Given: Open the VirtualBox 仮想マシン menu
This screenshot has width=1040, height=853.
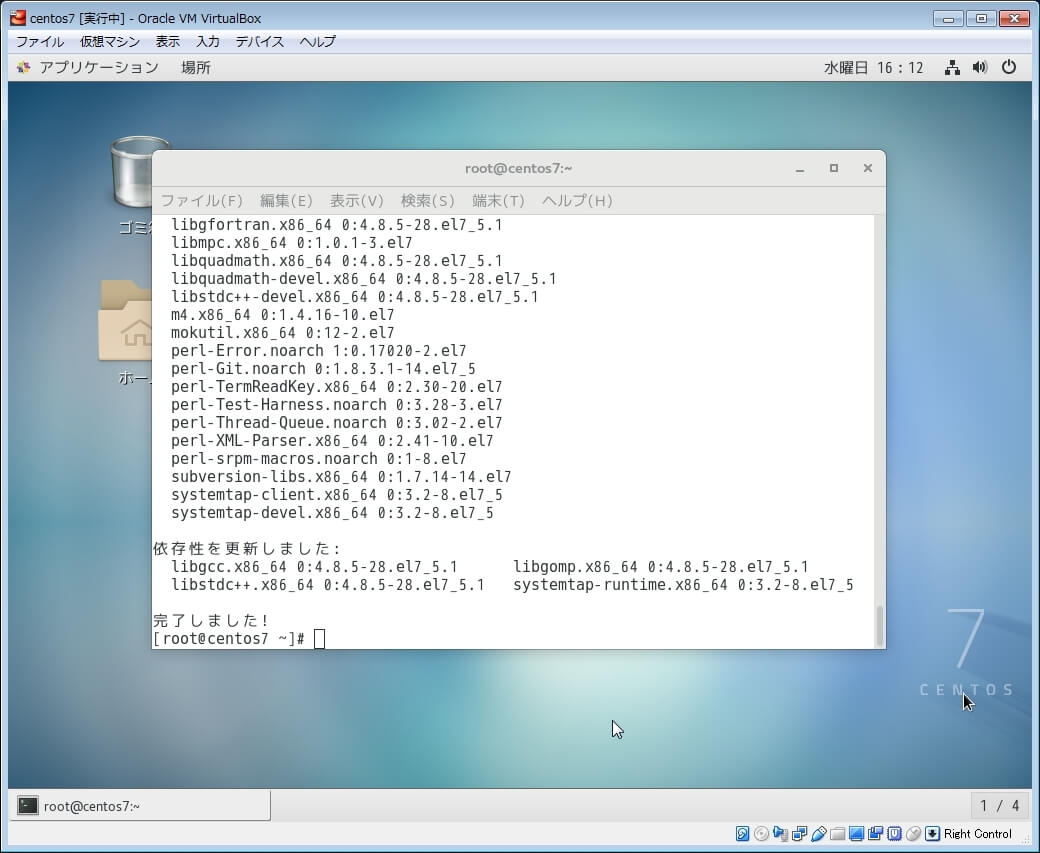Looking at the screenshot, I should (110, 41).
